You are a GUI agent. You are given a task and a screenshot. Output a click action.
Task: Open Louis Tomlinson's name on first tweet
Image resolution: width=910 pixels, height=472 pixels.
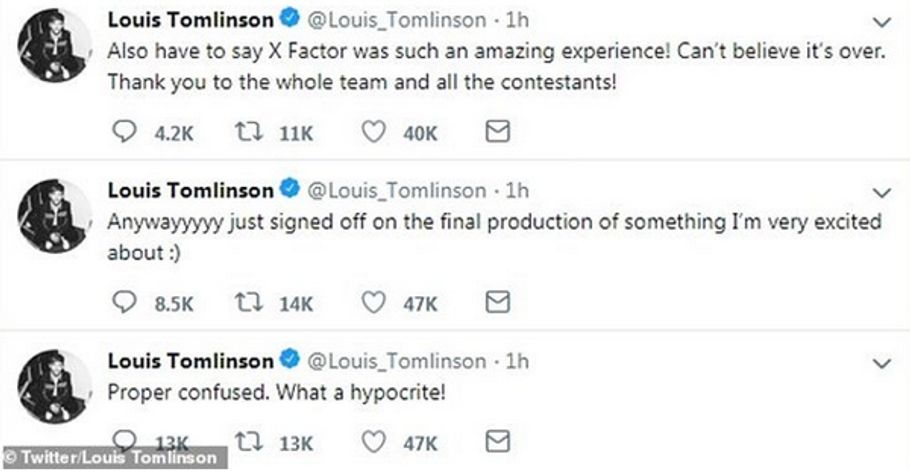point(190,20)
